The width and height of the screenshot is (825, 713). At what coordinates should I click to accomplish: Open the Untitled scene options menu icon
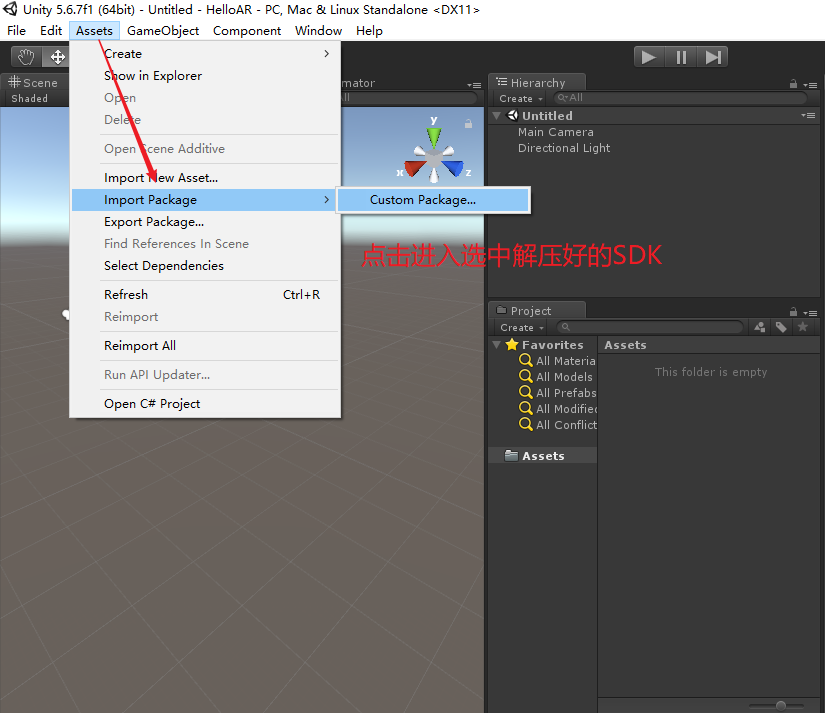tap(808, 115)
